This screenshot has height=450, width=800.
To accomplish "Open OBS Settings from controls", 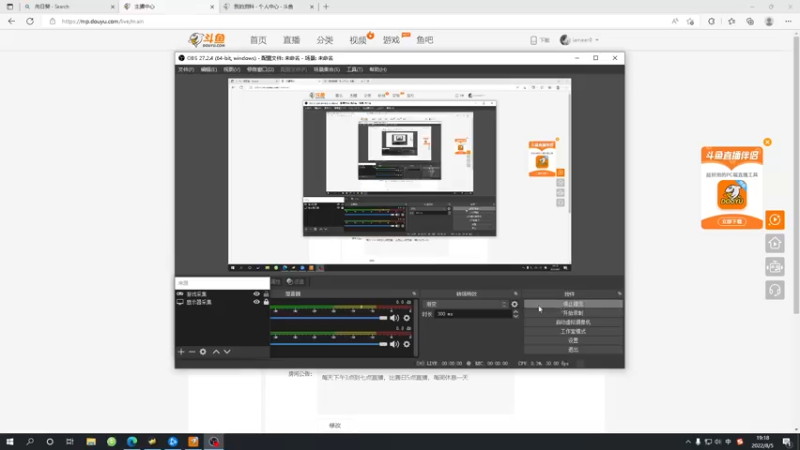I will coord(573,340).
